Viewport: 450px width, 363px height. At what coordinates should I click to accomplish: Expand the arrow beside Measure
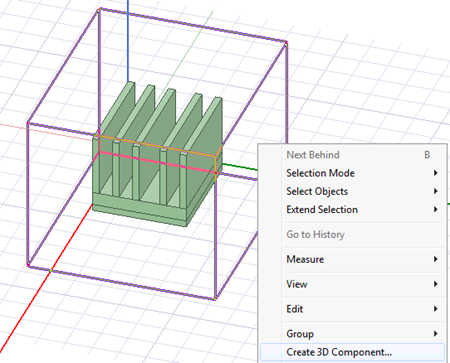pos(436,259)
